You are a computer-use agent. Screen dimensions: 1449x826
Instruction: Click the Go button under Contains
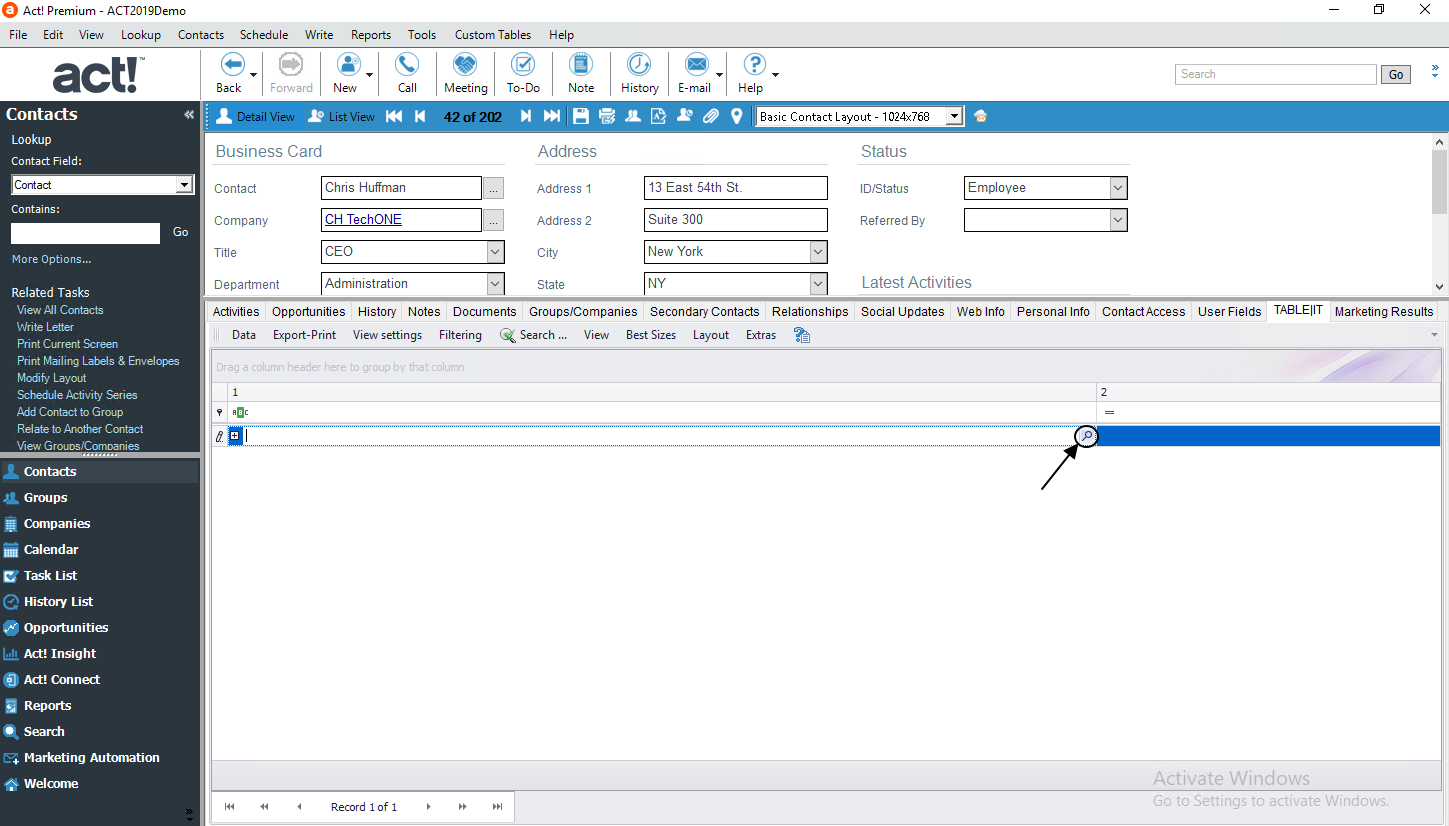[x=180, y=232]
